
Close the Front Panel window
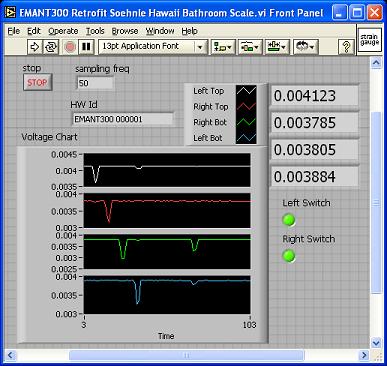point(375,13)
